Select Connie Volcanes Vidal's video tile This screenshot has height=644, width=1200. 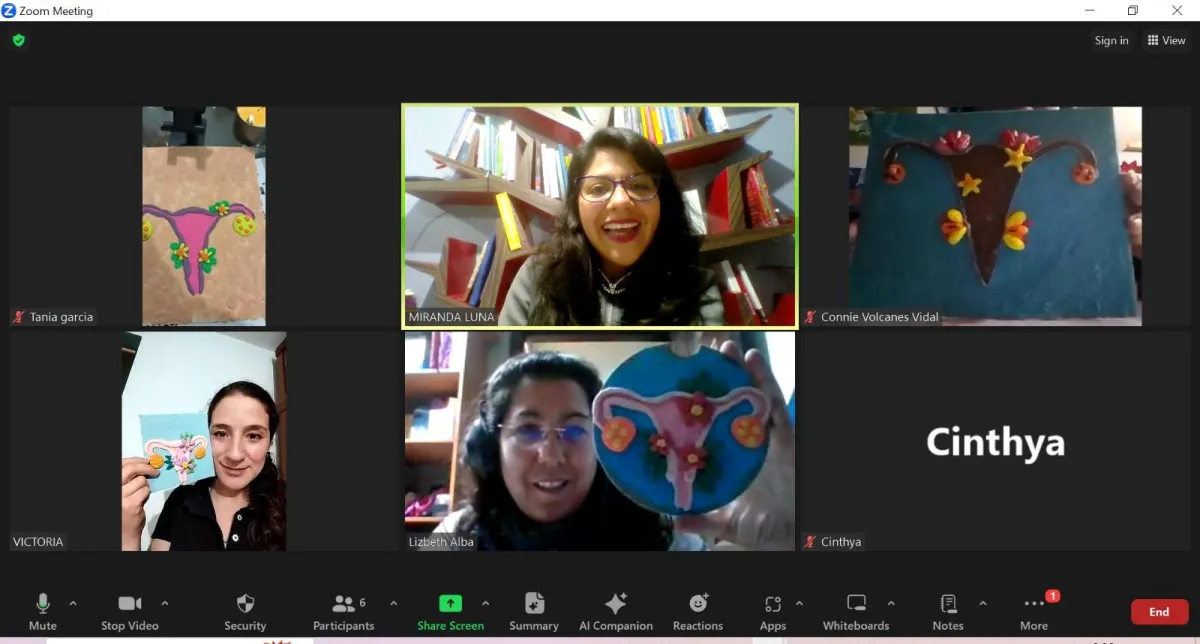[x=996, y=216]
